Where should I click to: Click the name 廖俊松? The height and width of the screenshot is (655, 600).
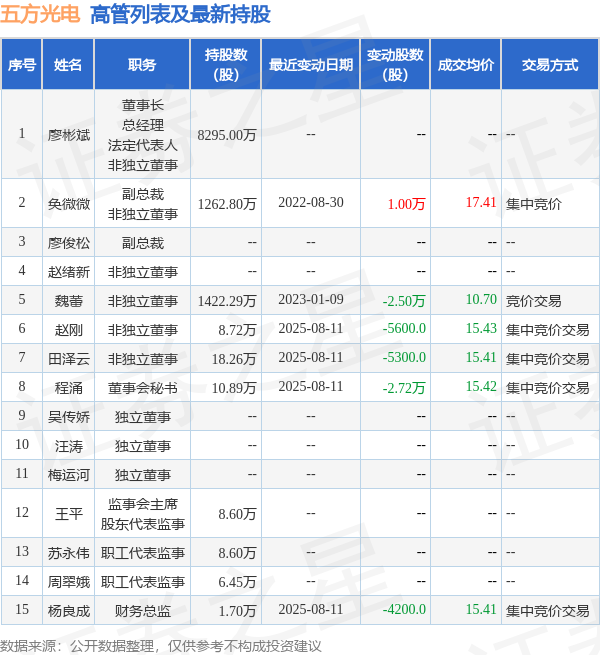click(x=69, y=243)
